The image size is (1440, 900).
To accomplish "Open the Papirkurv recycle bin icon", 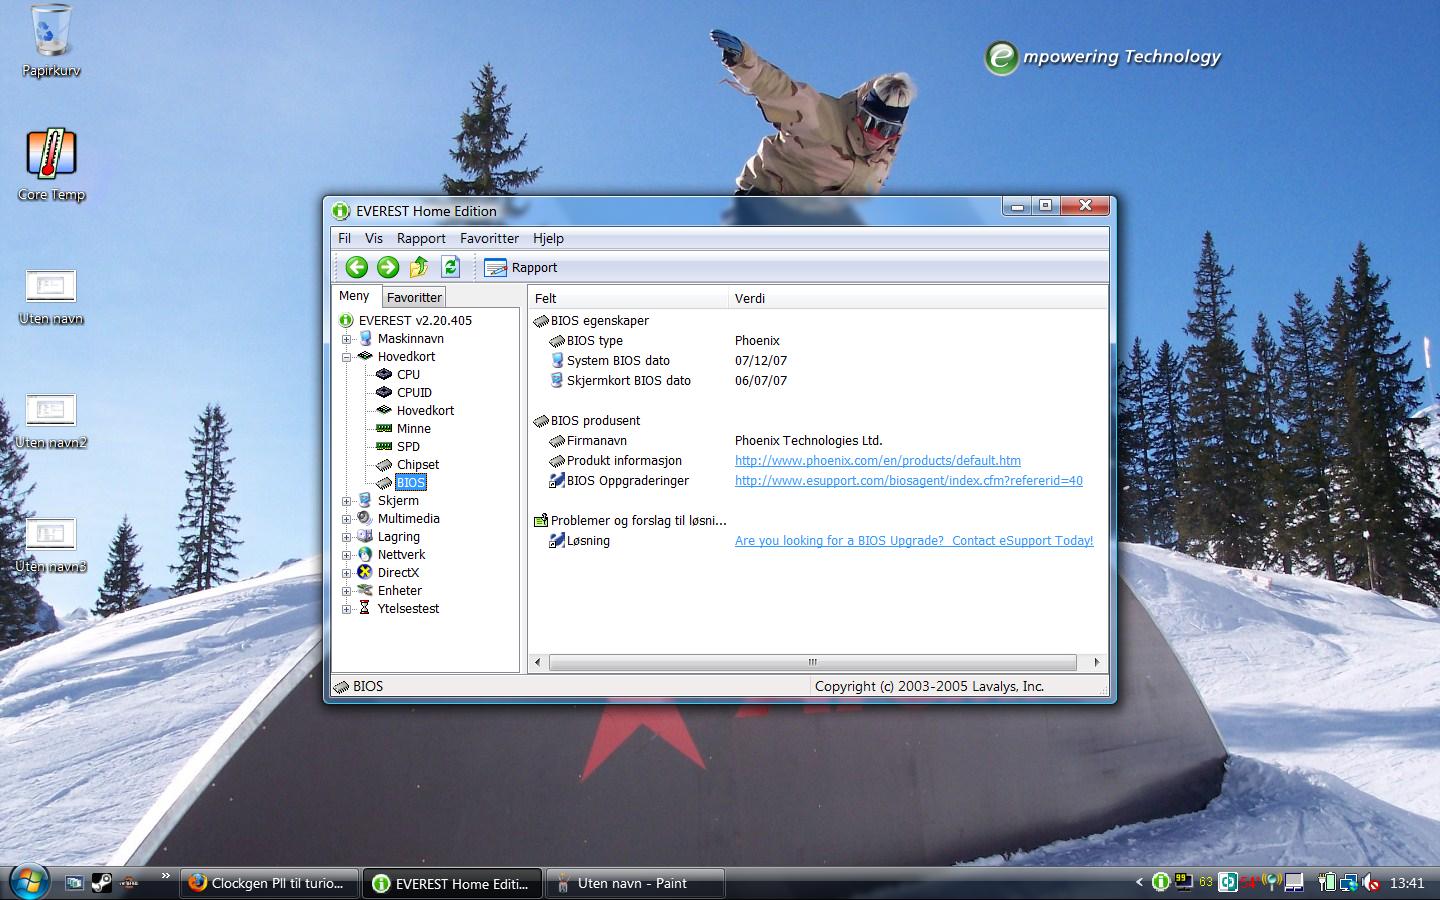I will 51,40.
